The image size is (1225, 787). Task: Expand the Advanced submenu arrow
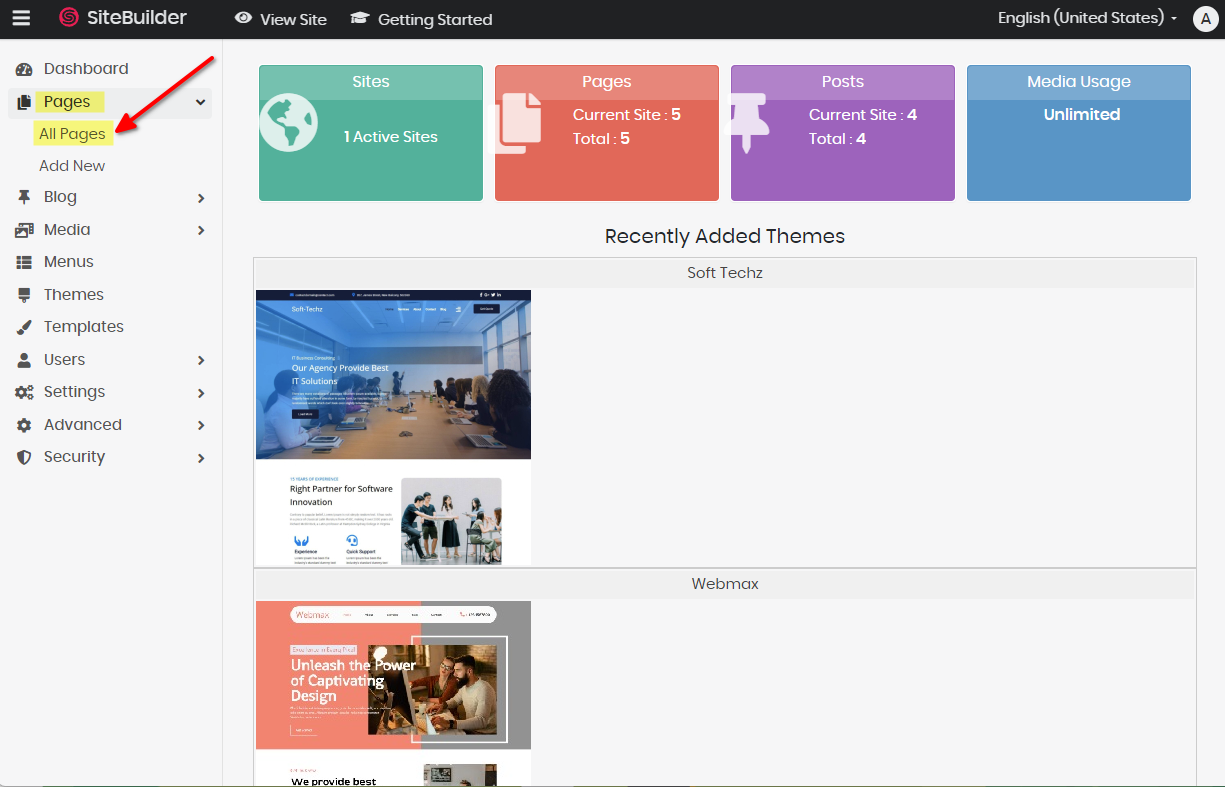click(x=201, y=425)
